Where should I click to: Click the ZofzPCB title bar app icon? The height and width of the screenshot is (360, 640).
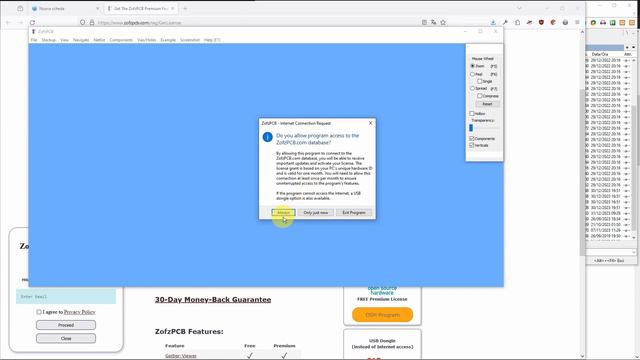[x=34, y=31]
